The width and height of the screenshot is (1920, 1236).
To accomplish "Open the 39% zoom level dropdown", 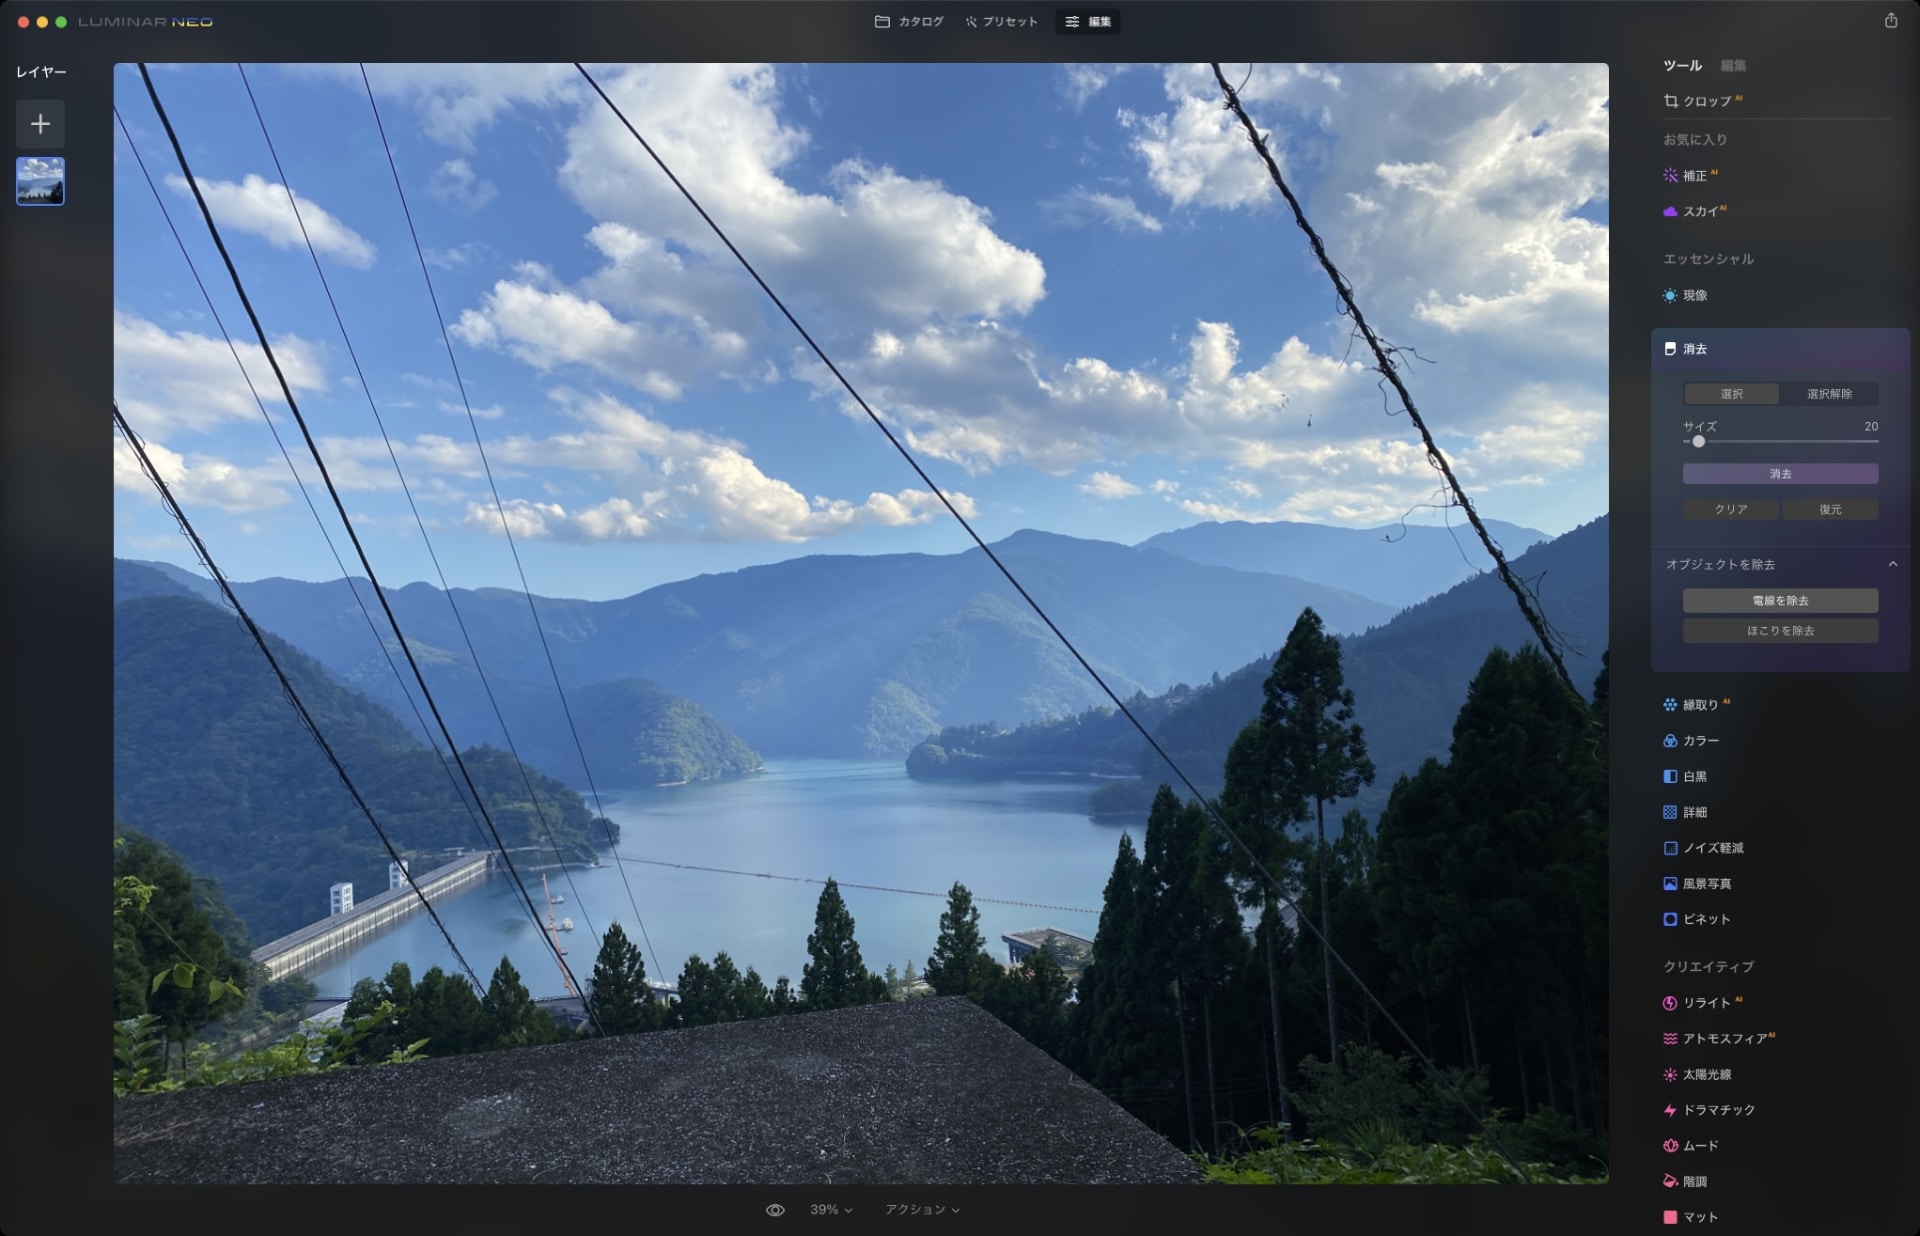I will coord(831,1210).
